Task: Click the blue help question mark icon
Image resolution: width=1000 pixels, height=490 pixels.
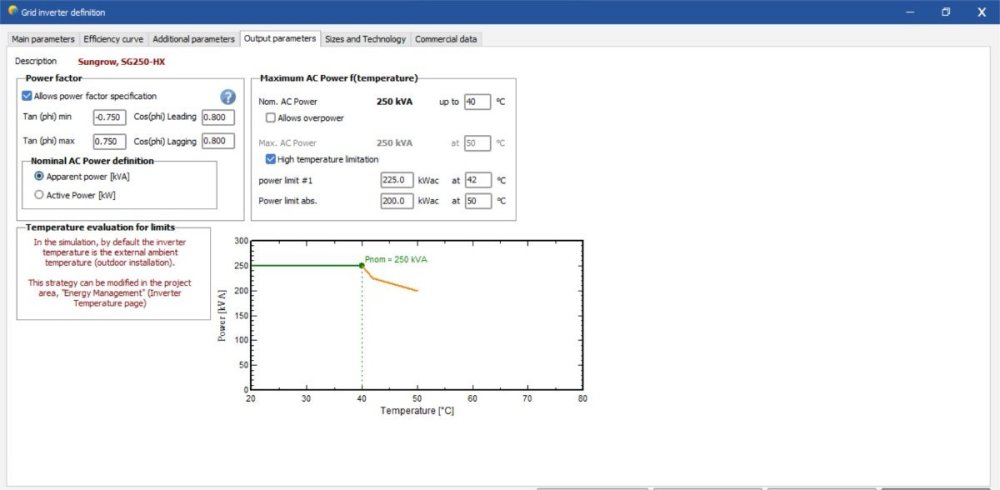Action: click(x=228, y=97)
